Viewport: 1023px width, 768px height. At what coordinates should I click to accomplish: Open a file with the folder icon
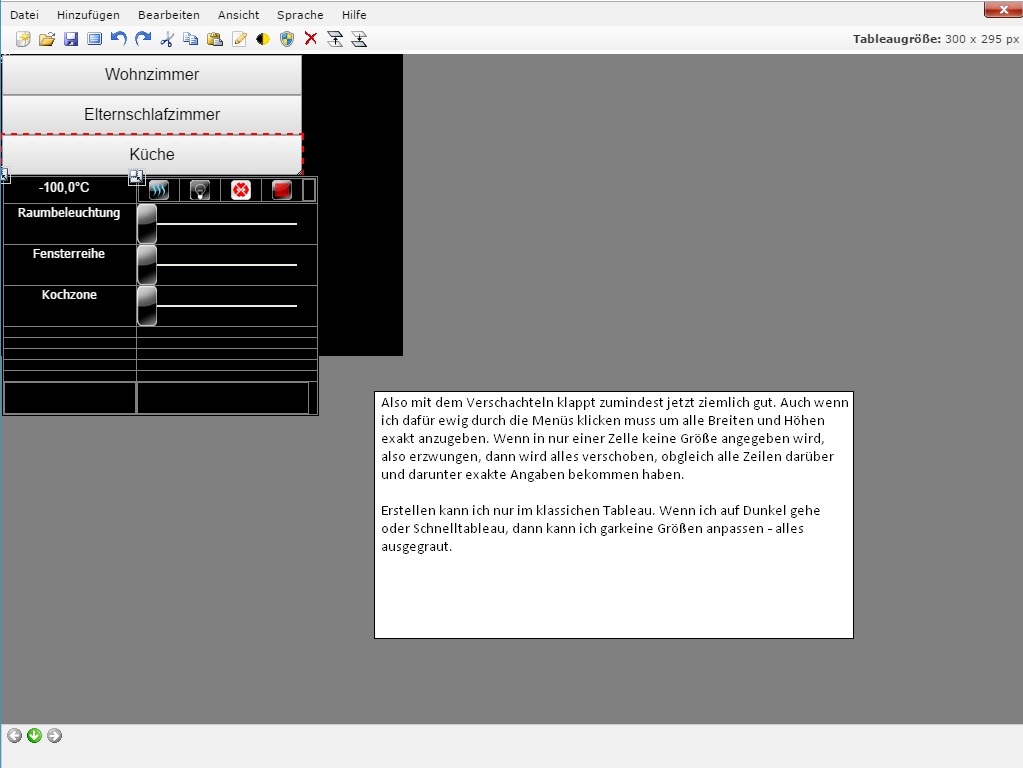pyautogui.click(x=46, y=39)
